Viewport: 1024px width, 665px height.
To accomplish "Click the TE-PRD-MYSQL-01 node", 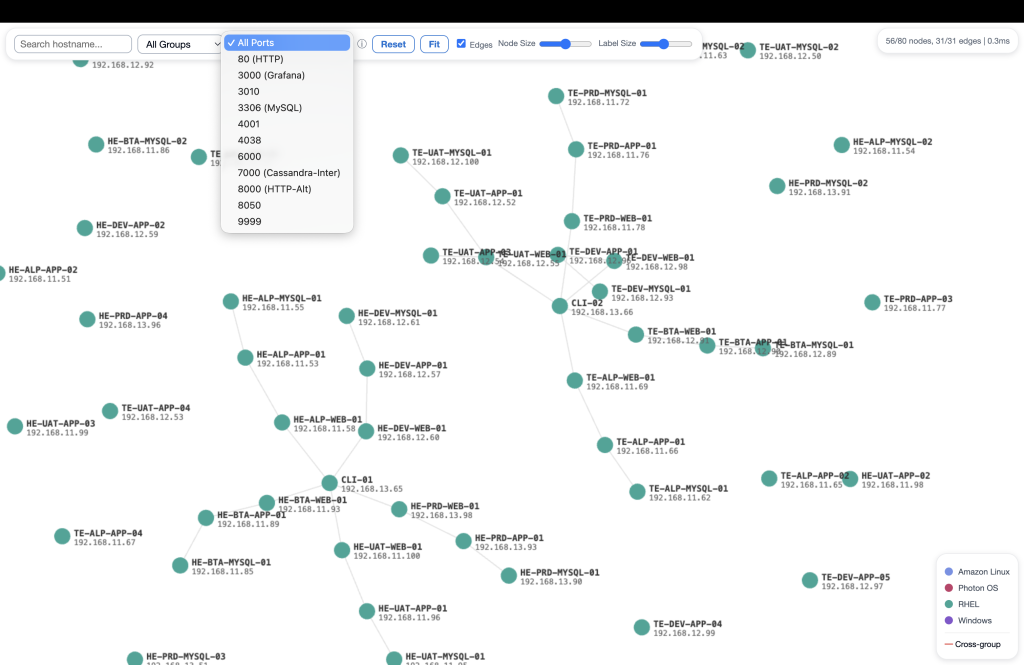I will (x=556, y=96).
